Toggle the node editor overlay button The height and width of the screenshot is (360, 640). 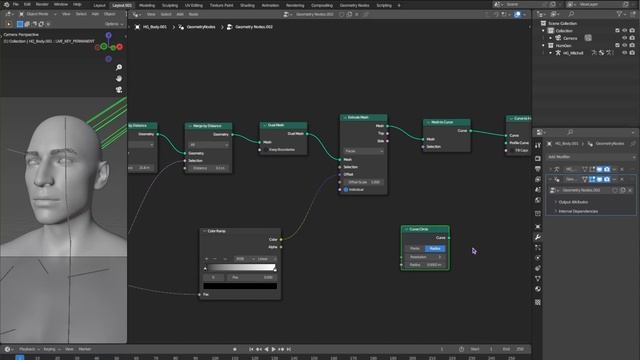517,14
